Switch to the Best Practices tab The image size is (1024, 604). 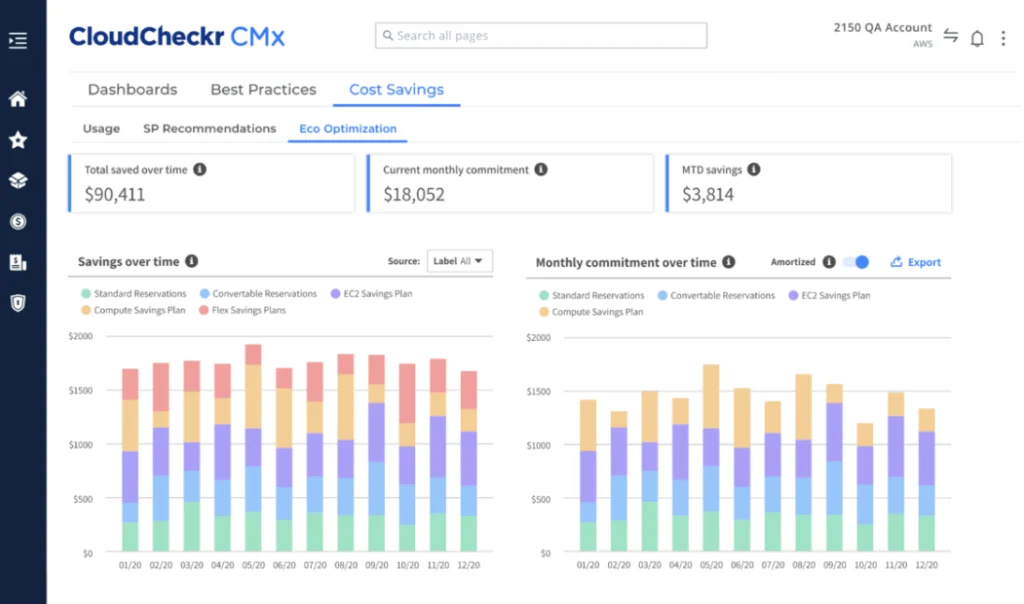[x=263, y=90]
